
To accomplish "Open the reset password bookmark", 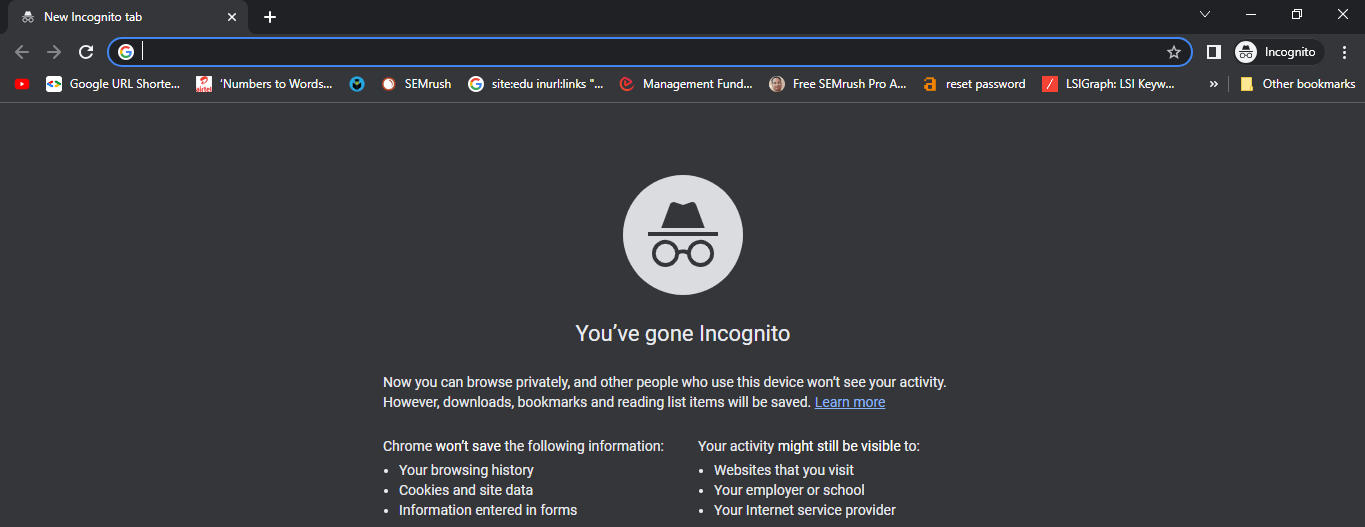I will [975, 84].
